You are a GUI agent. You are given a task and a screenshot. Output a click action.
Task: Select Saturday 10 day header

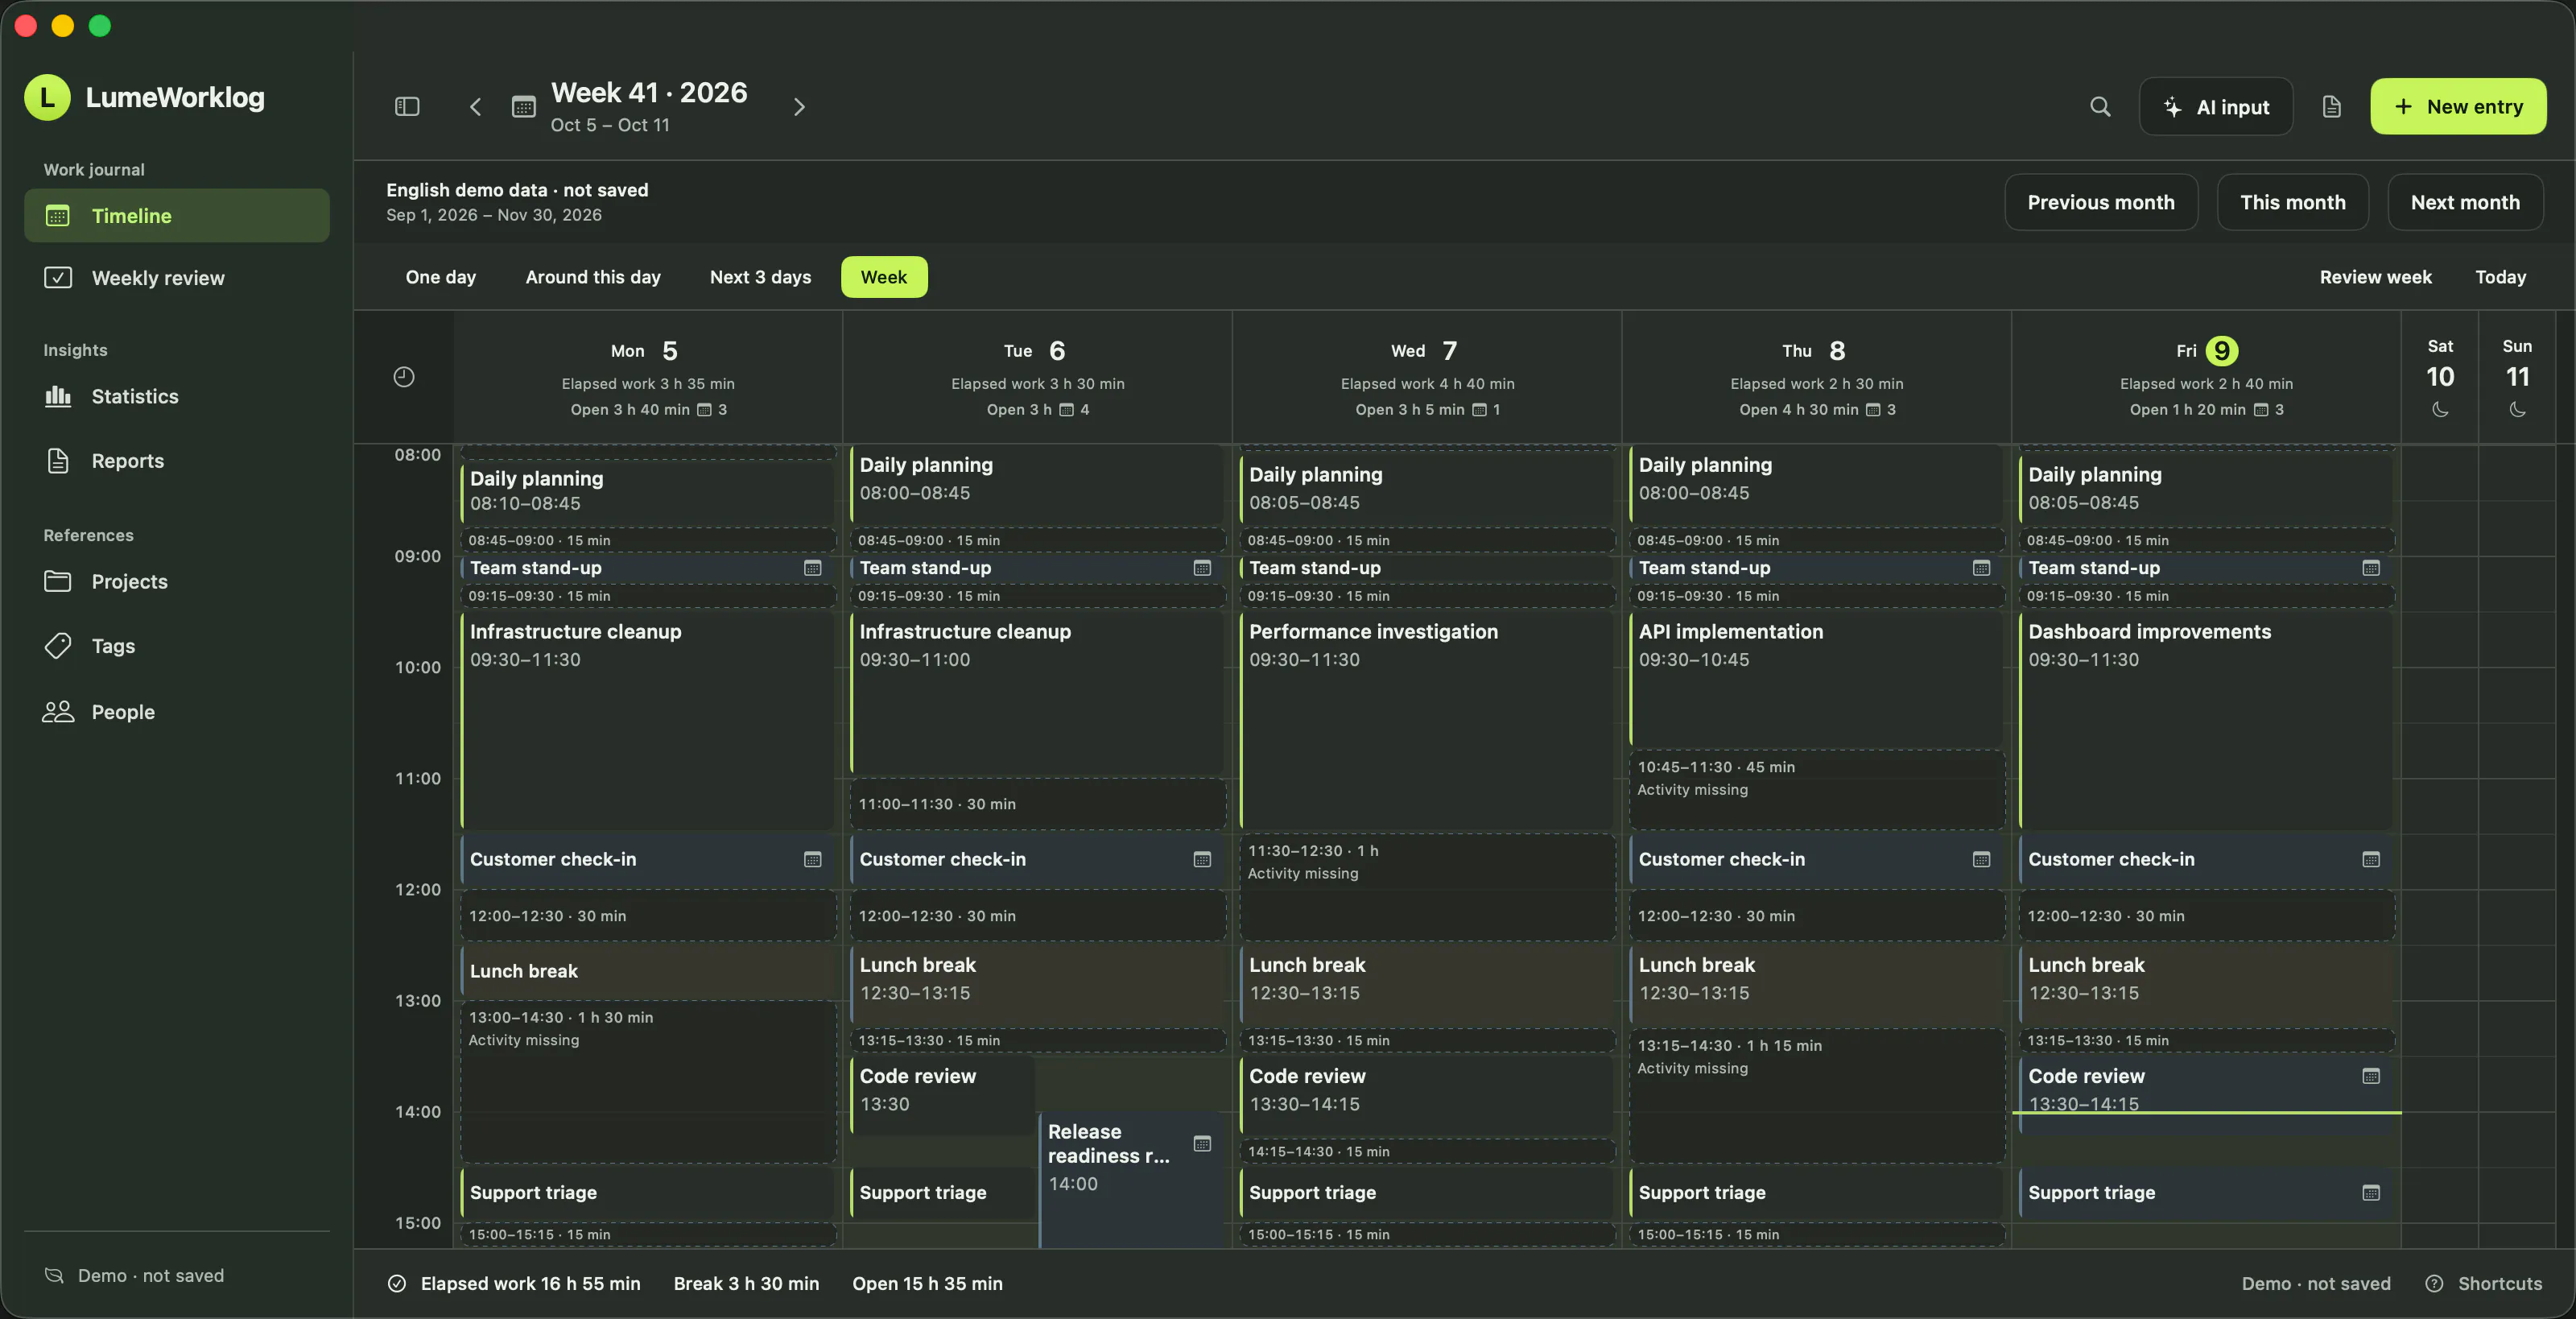[2439, 378]
